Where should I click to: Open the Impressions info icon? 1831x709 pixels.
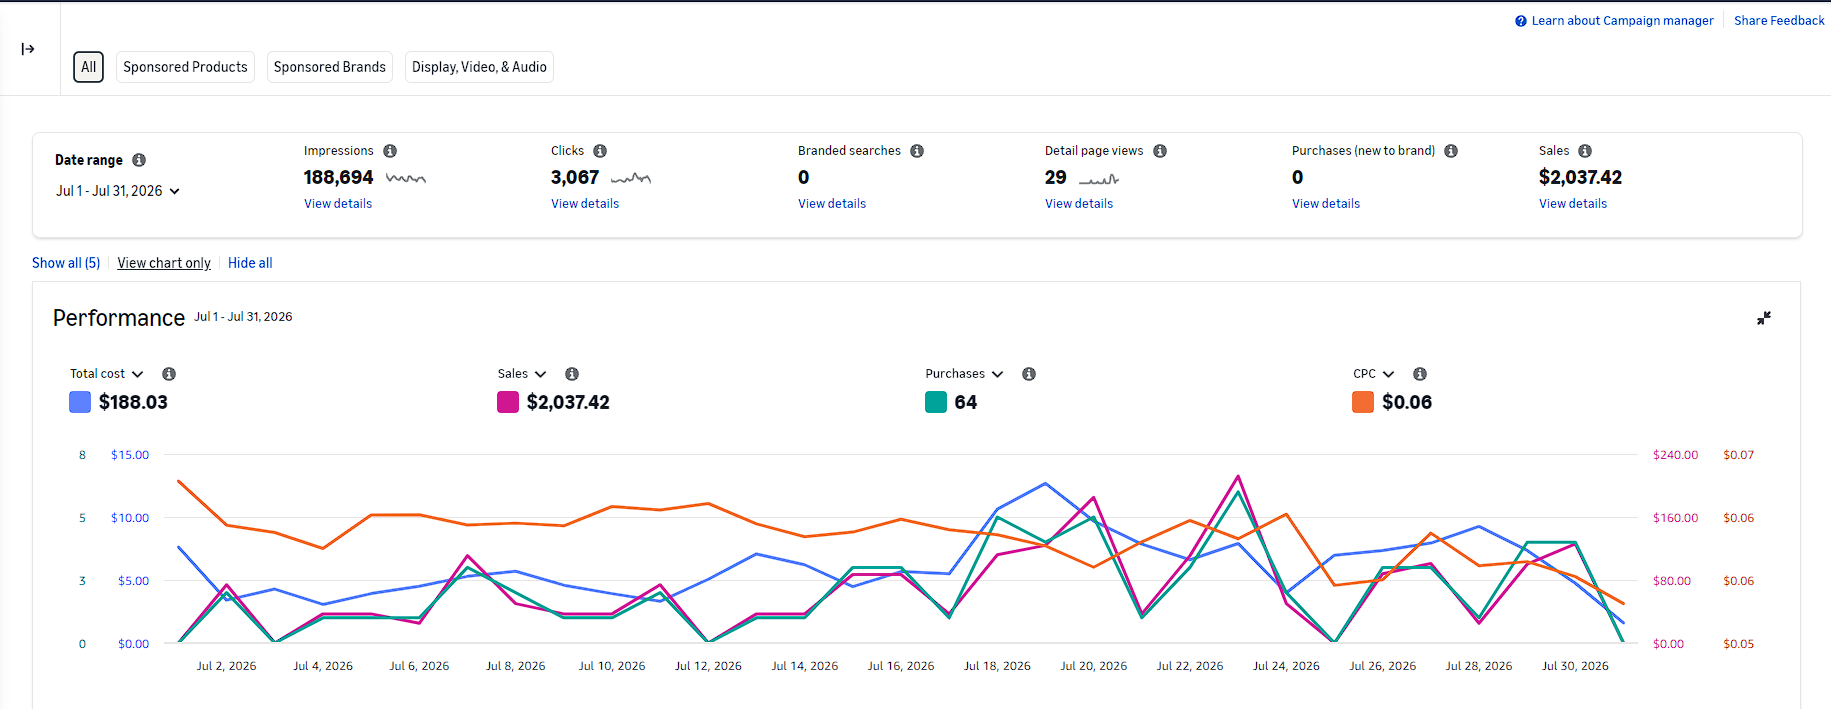click(390, 151)
